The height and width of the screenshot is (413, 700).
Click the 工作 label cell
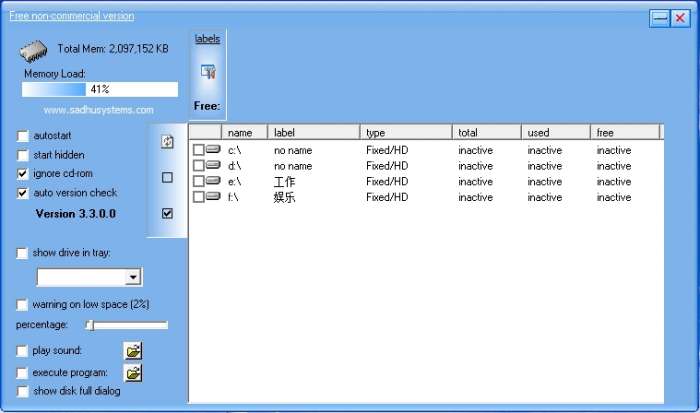point(284,182)
